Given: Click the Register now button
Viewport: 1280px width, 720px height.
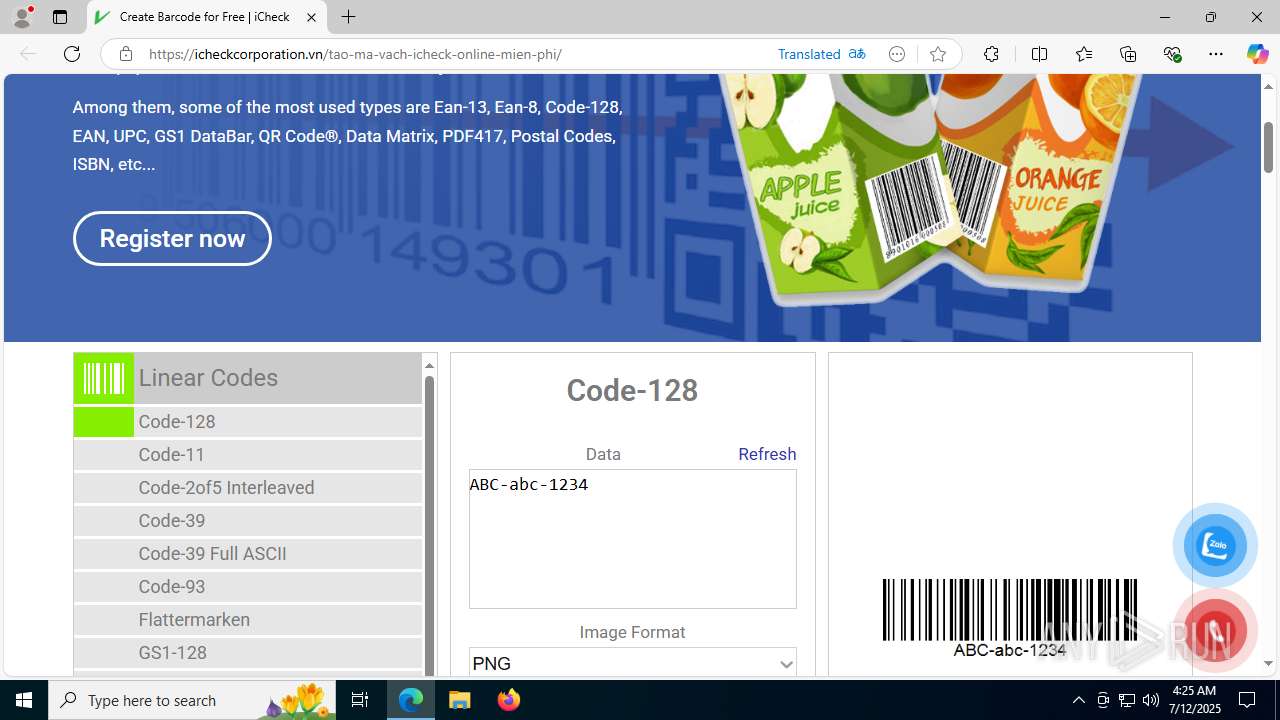Looking at the screenshot, I should pos(172,238).
